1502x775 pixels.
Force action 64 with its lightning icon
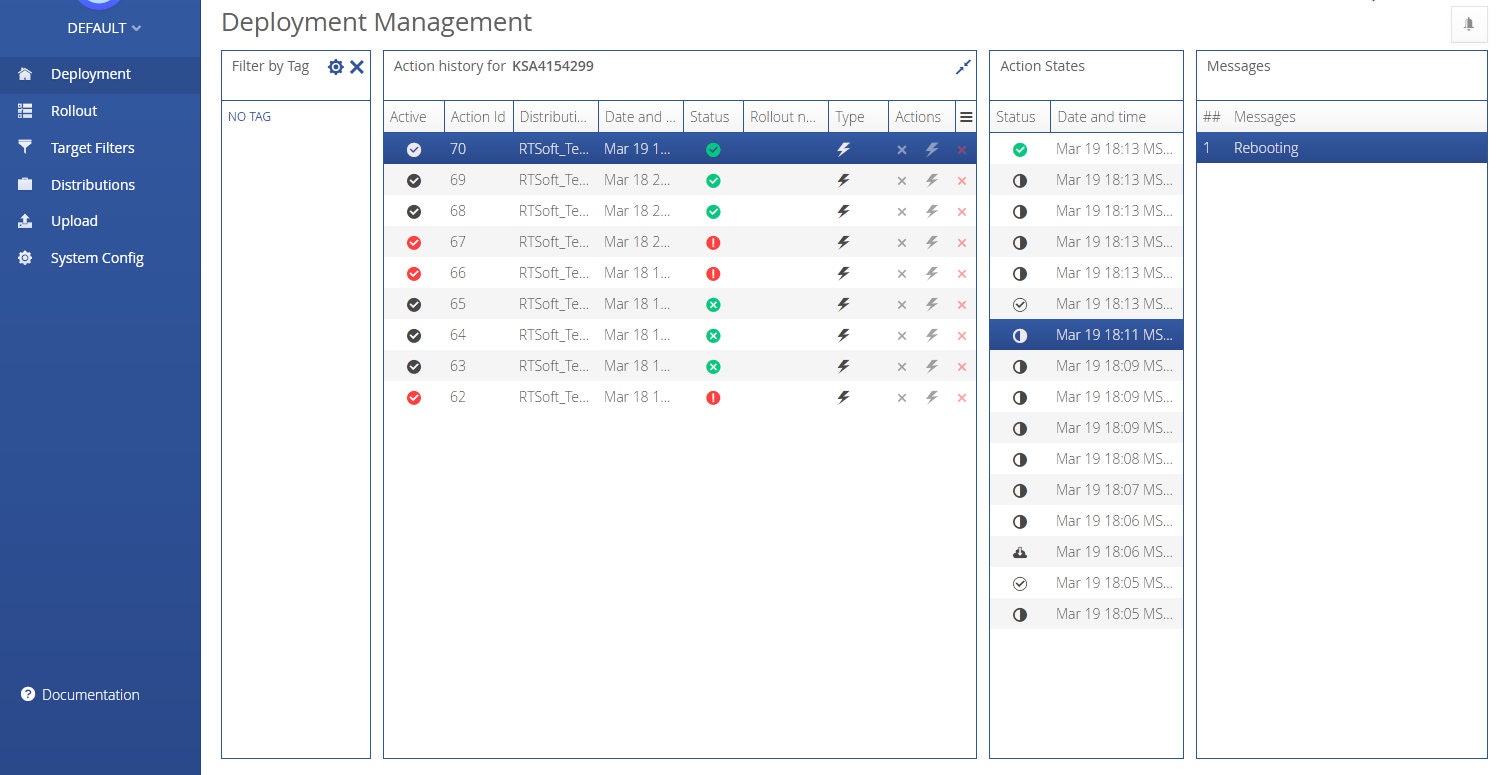tap(932, 336)
